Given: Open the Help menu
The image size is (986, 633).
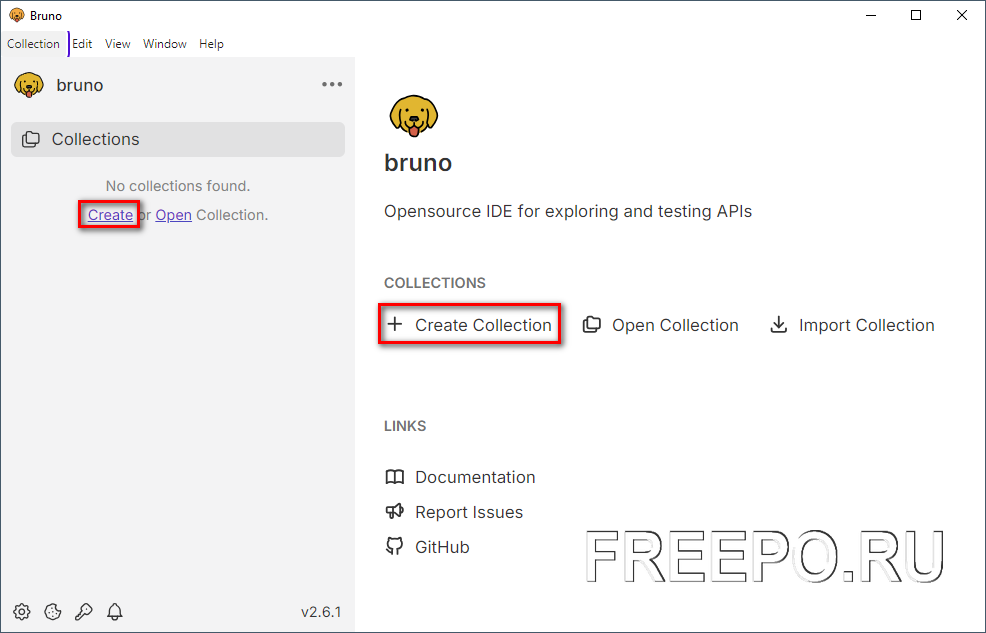Looking at the screenshot, I should coord(211,44).
